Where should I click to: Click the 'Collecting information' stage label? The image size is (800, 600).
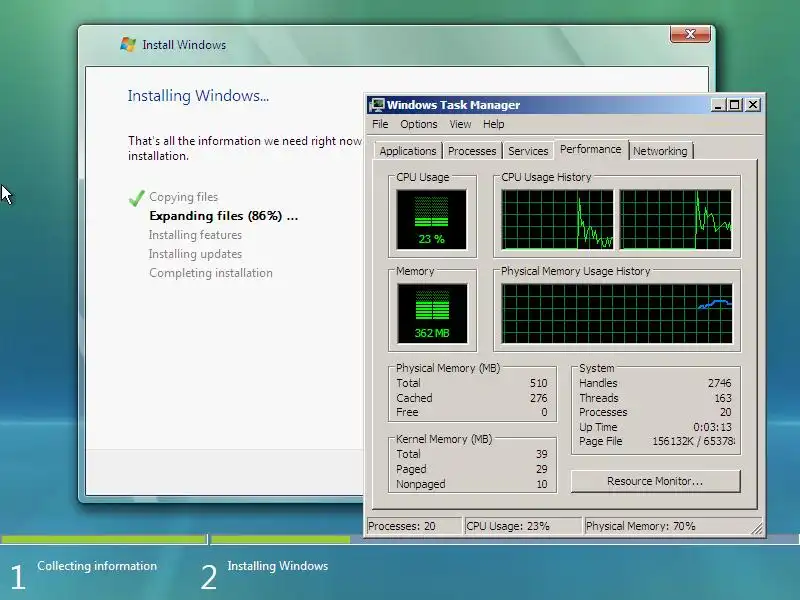(97, 566)
